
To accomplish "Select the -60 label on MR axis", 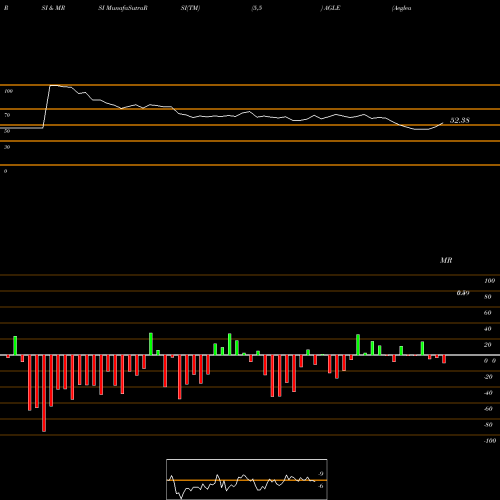I will (488, 409).
